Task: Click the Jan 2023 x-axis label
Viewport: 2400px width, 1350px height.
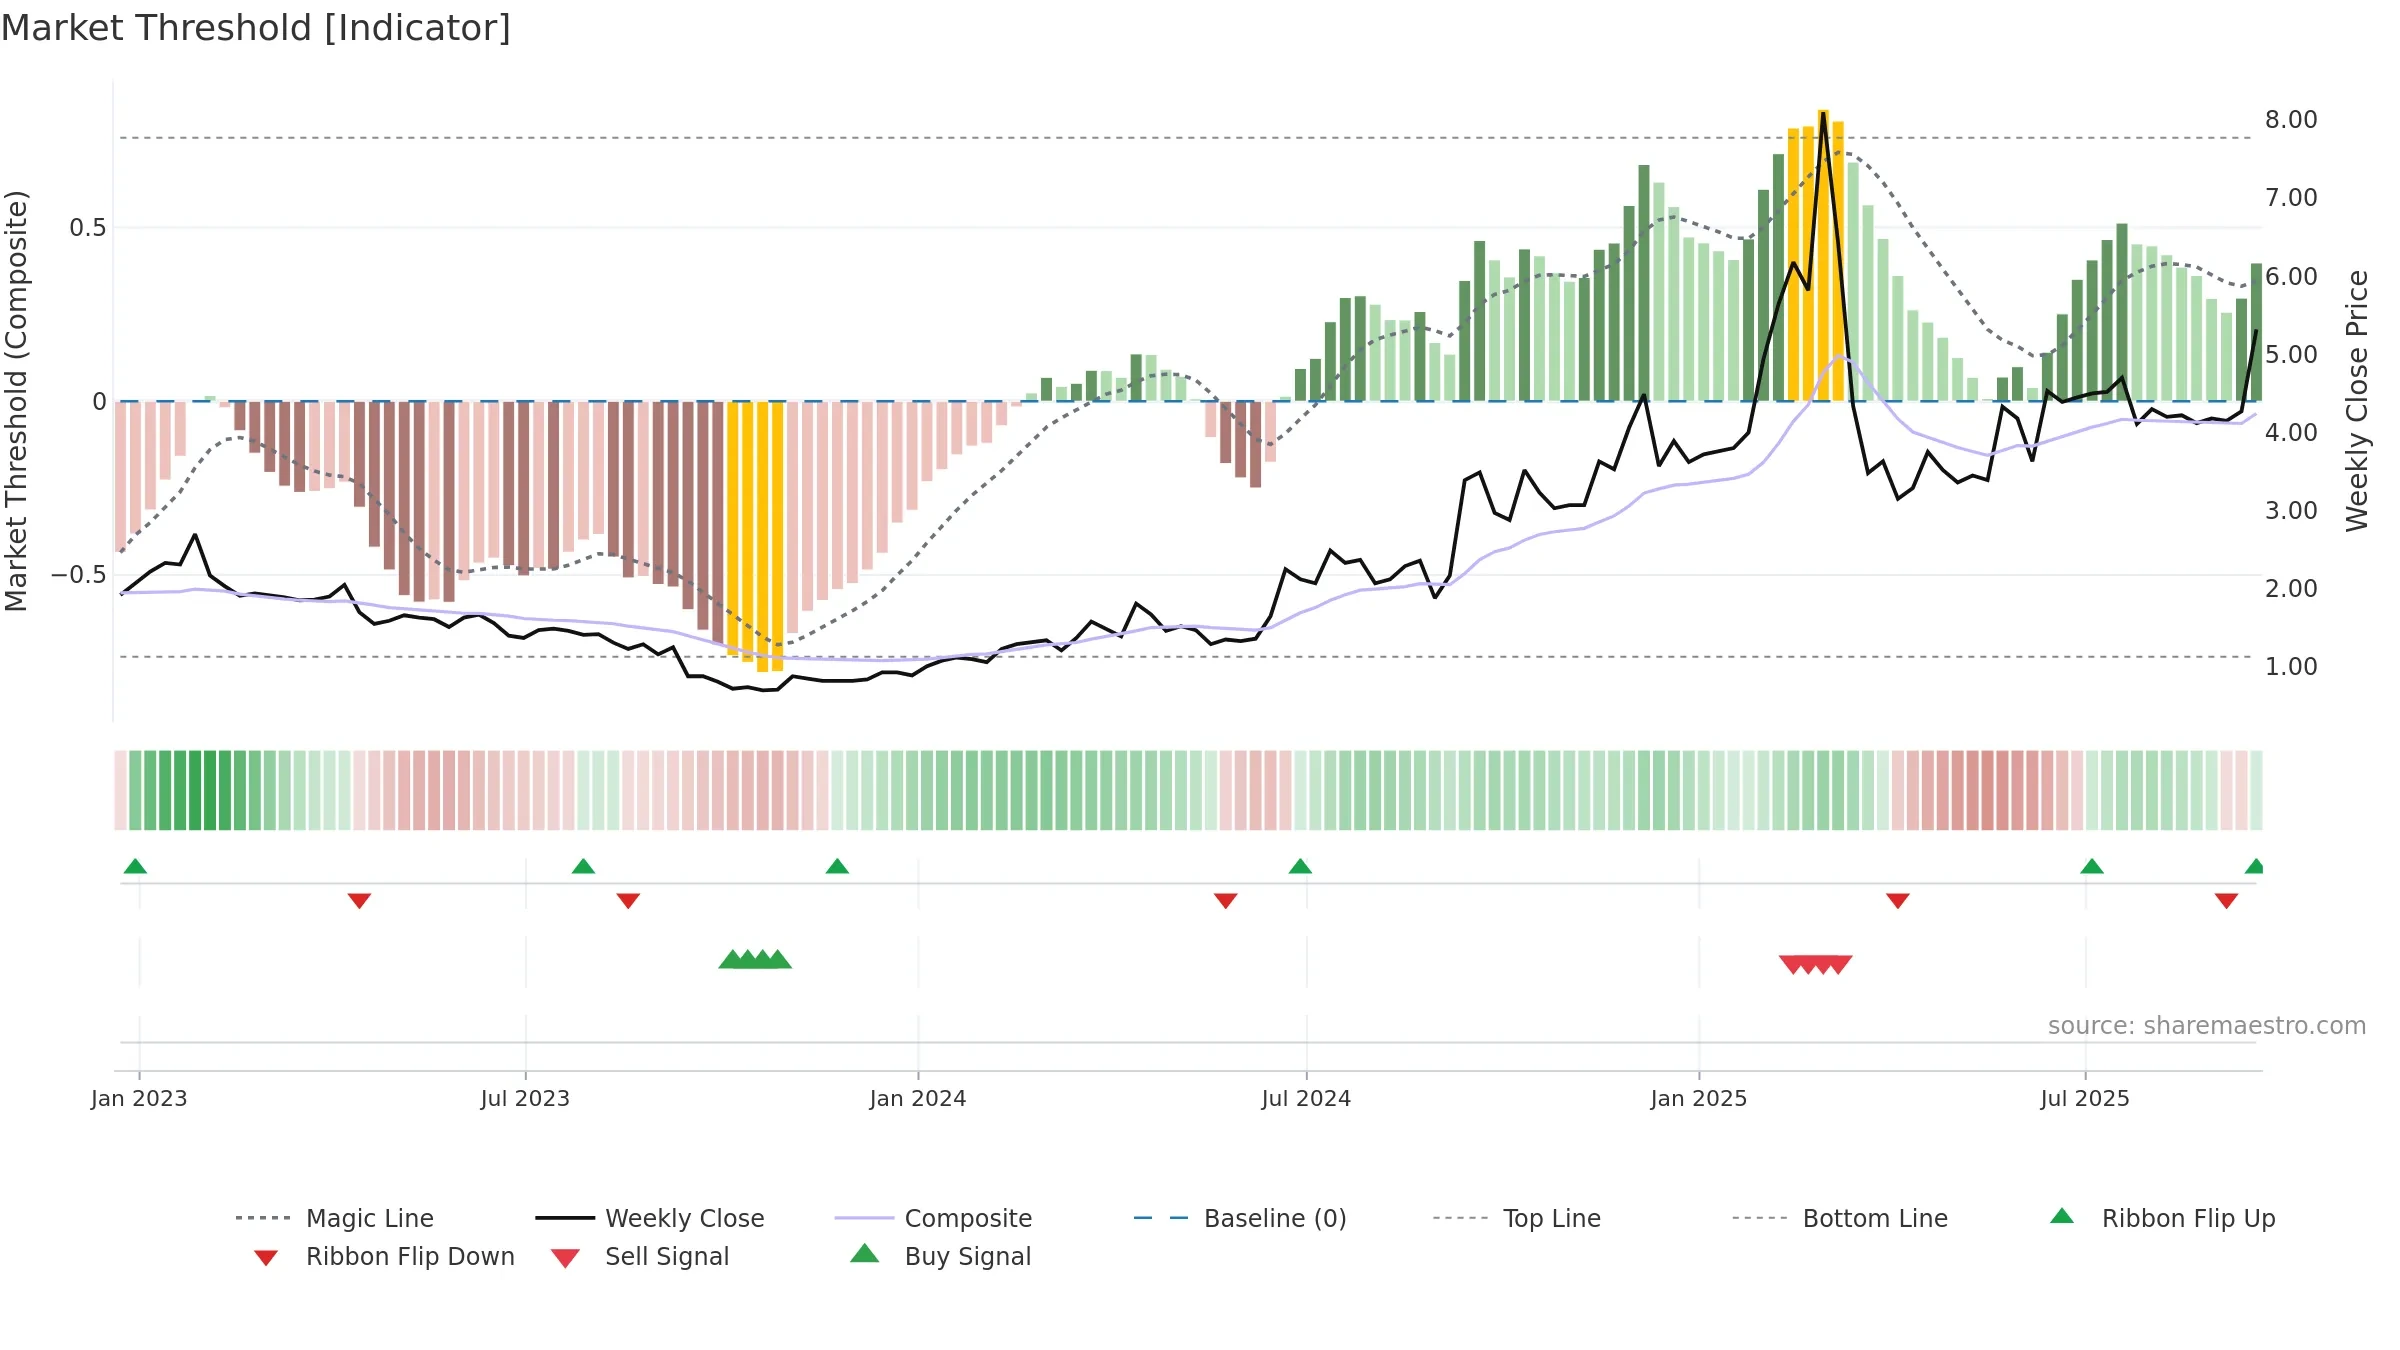Action: [x=139, y=1099]
